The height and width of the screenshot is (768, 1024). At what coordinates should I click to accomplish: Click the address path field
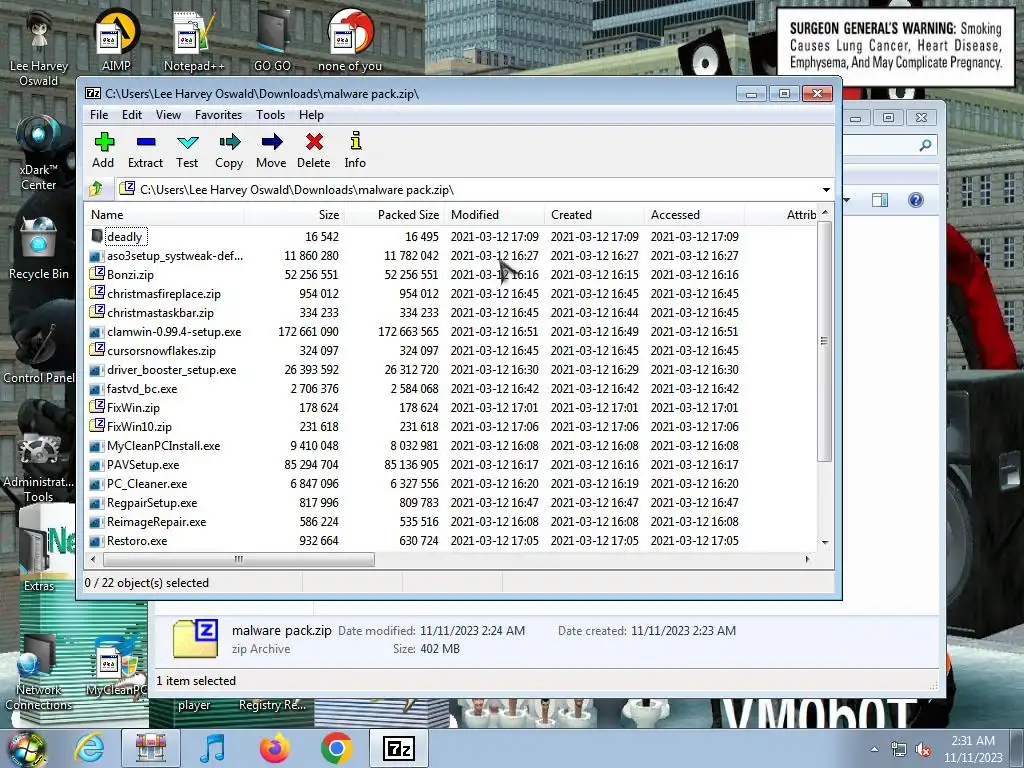click(x=468, y=190)
